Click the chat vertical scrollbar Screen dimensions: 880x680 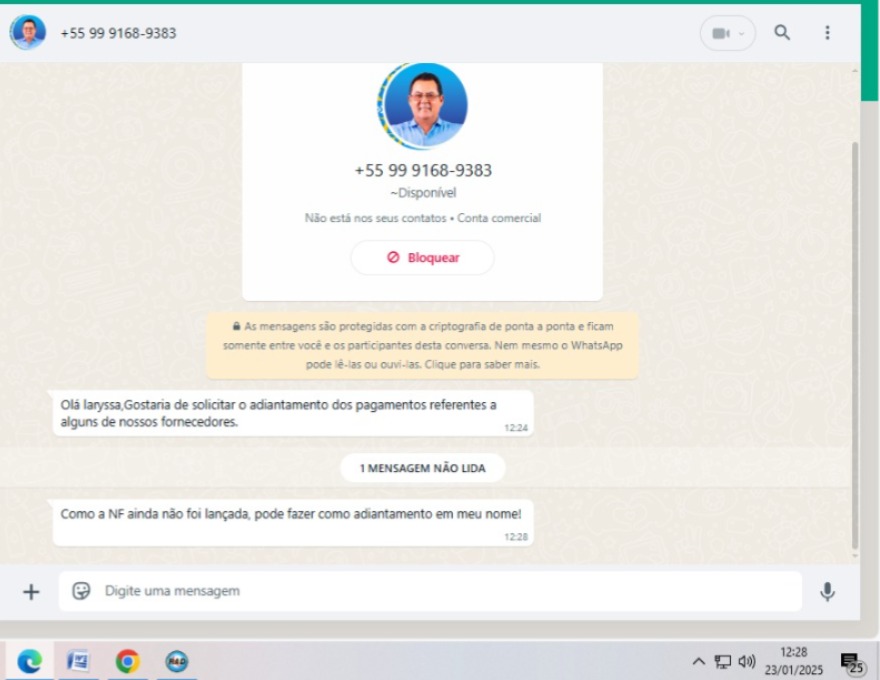pyautogui.click(x=853, y=340)
